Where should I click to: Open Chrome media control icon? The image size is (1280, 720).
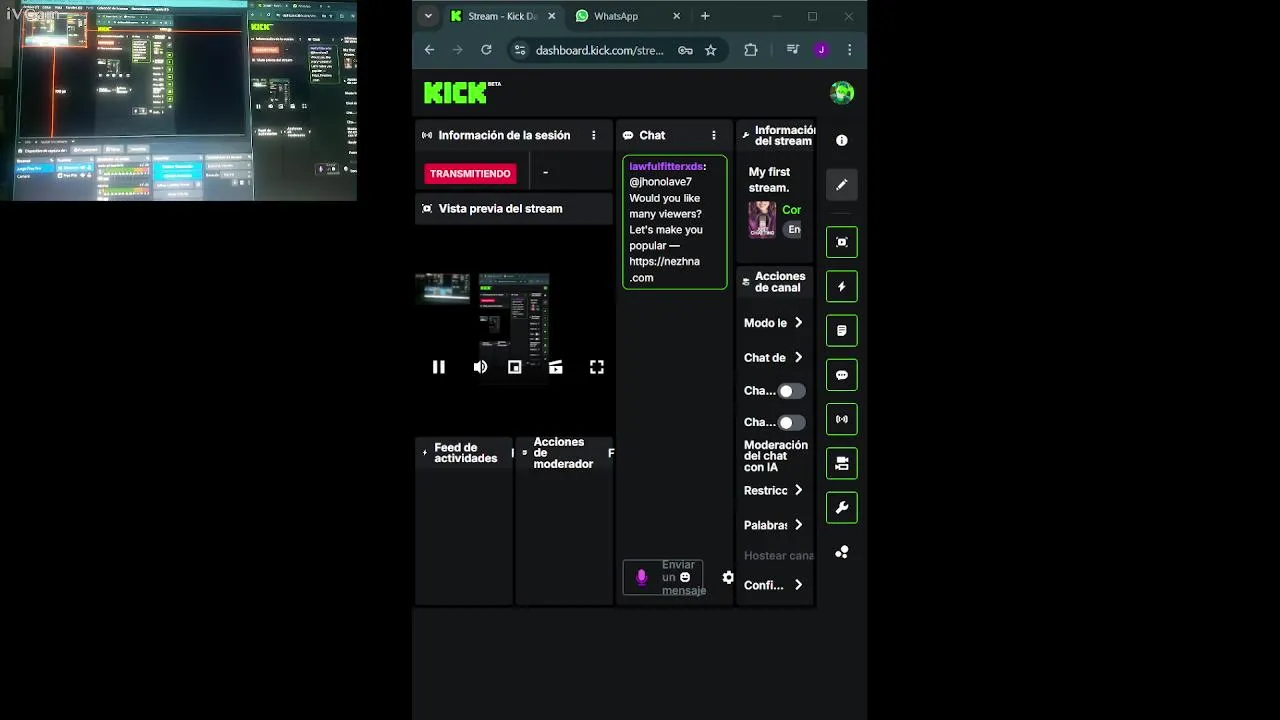[793, 50]
